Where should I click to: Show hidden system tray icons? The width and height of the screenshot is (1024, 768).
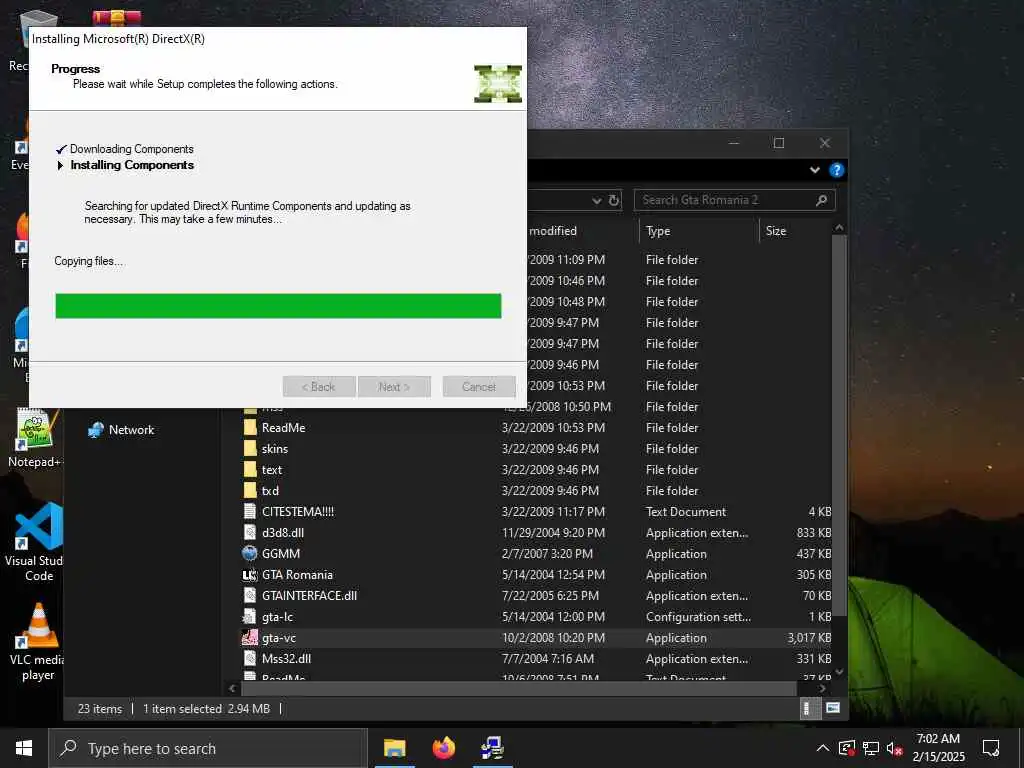tap(823, 748)
